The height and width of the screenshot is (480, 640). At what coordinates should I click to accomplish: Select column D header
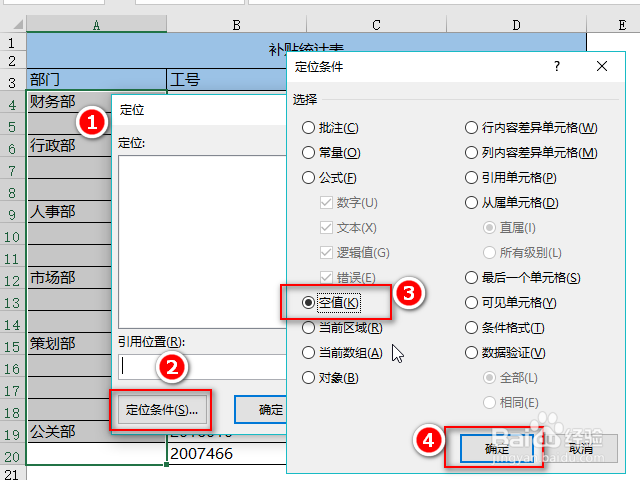(x=516, y=24)
